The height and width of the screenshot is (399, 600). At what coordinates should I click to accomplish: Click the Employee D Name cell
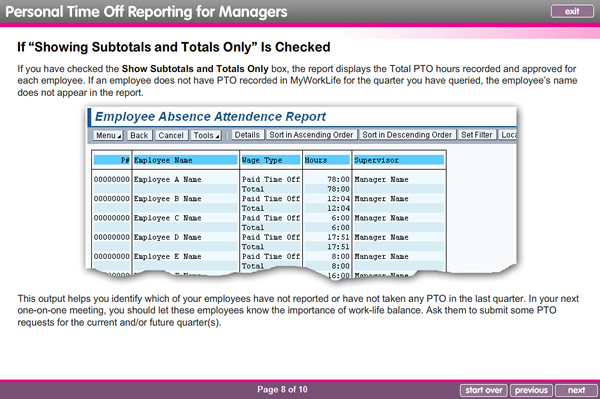[x=167, y=238]
